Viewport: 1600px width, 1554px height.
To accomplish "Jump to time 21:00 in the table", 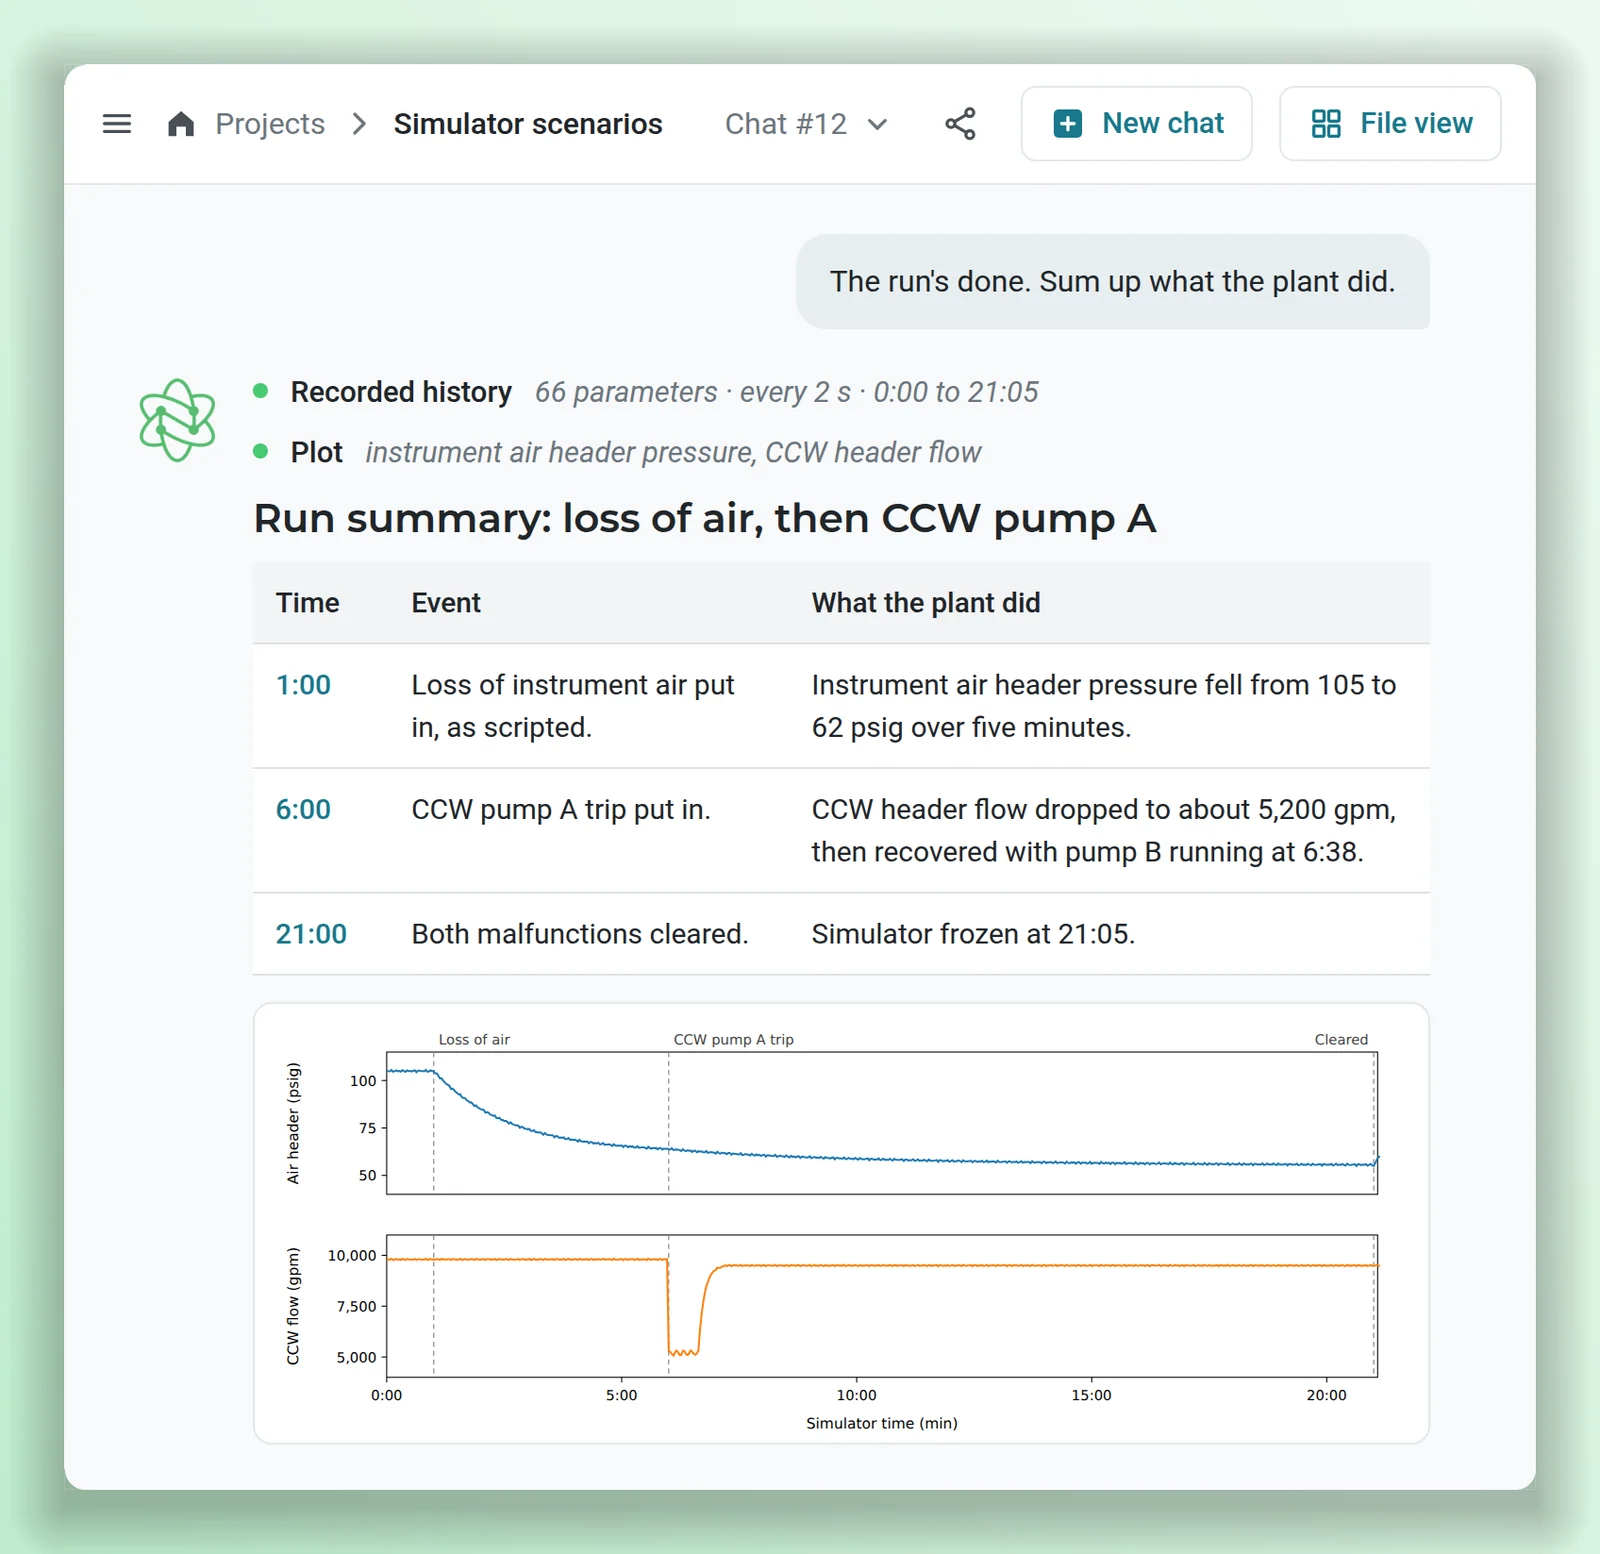I will 311,934.
